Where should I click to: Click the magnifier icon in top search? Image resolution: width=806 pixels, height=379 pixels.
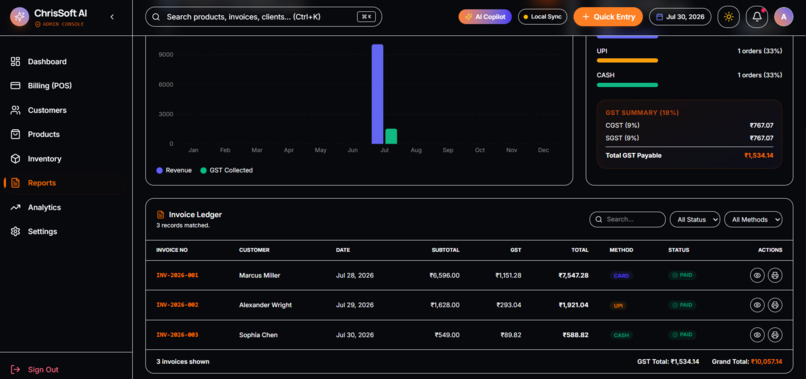156,17
